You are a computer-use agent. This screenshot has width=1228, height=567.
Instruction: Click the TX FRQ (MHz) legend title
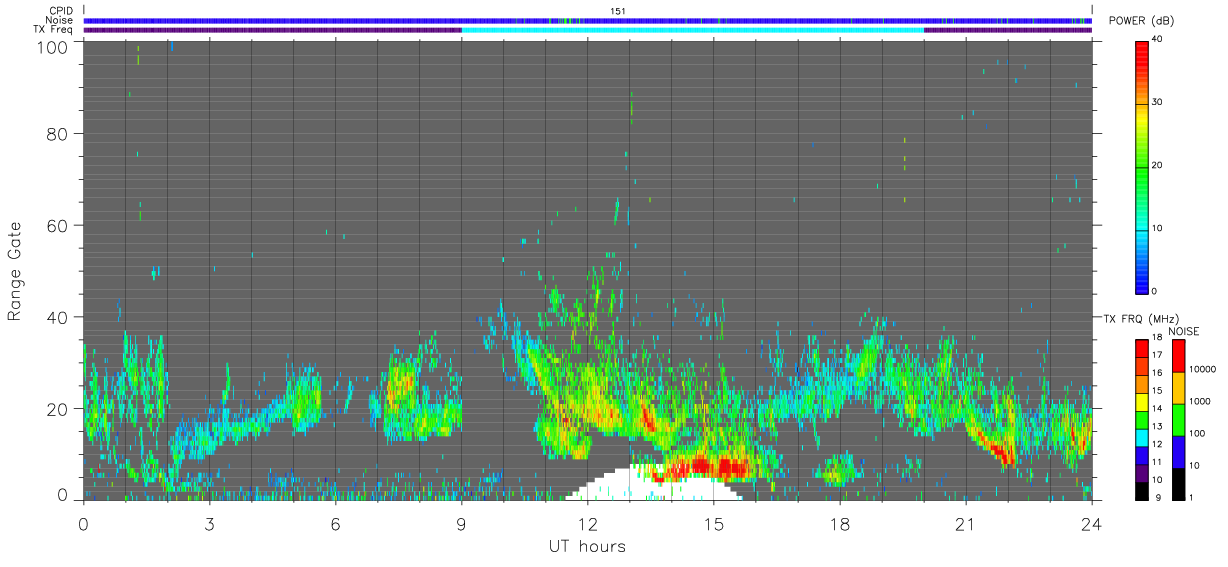1140,318
